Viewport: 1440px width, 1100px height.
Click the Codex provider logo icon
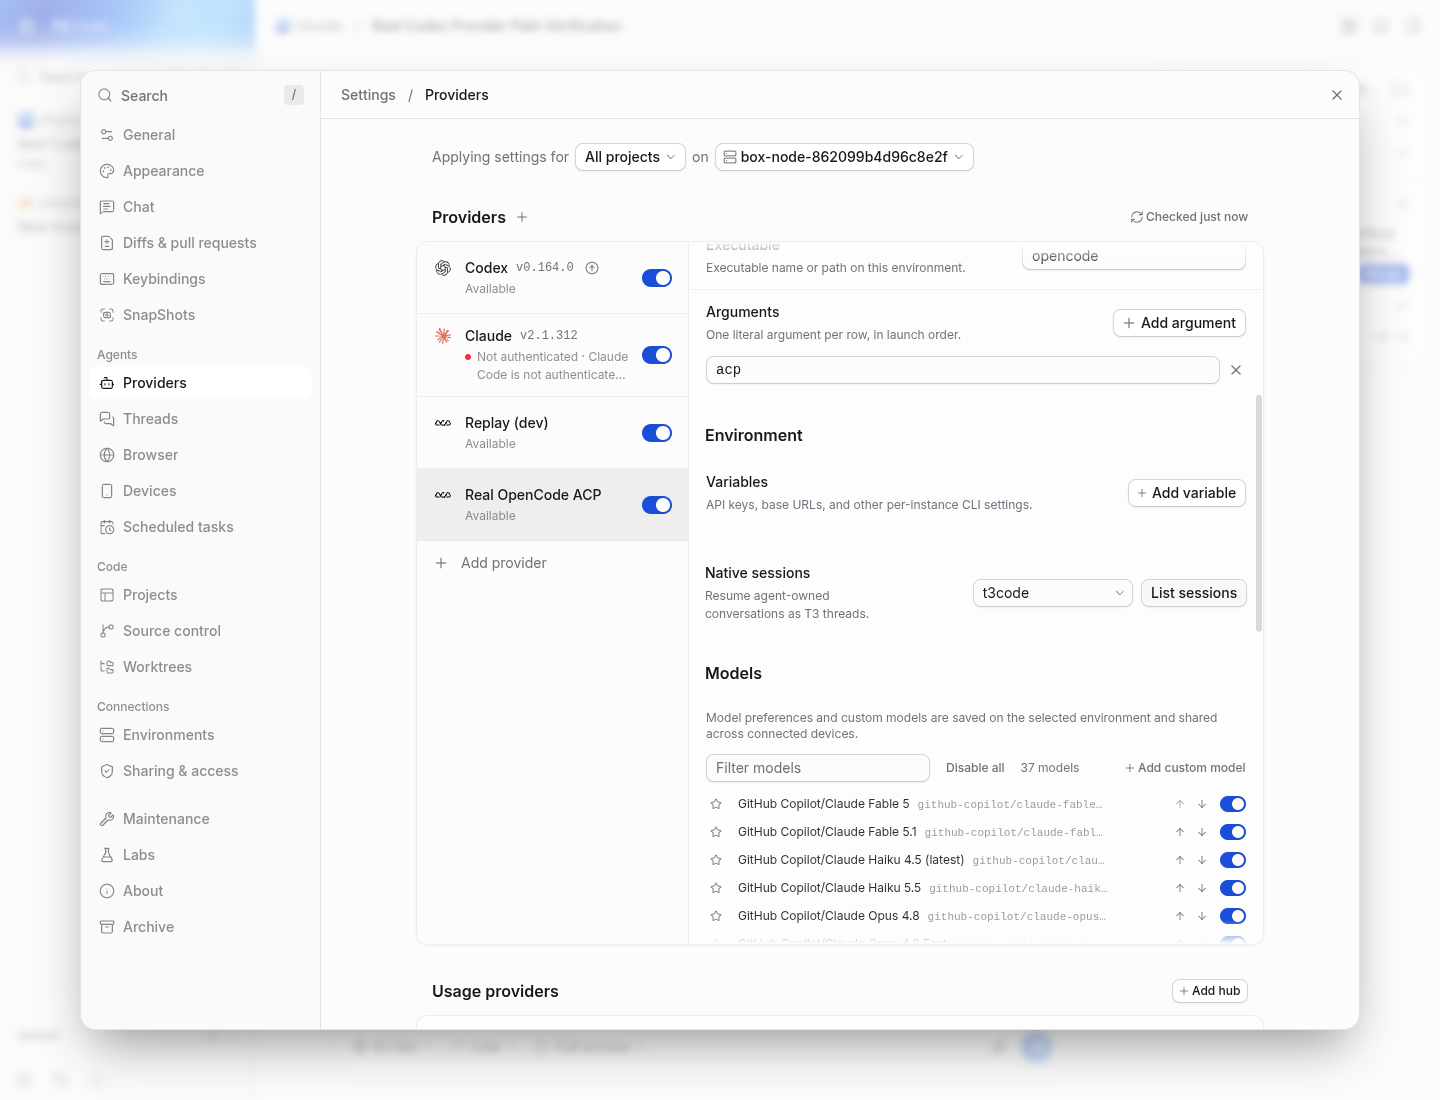point(443,268)
